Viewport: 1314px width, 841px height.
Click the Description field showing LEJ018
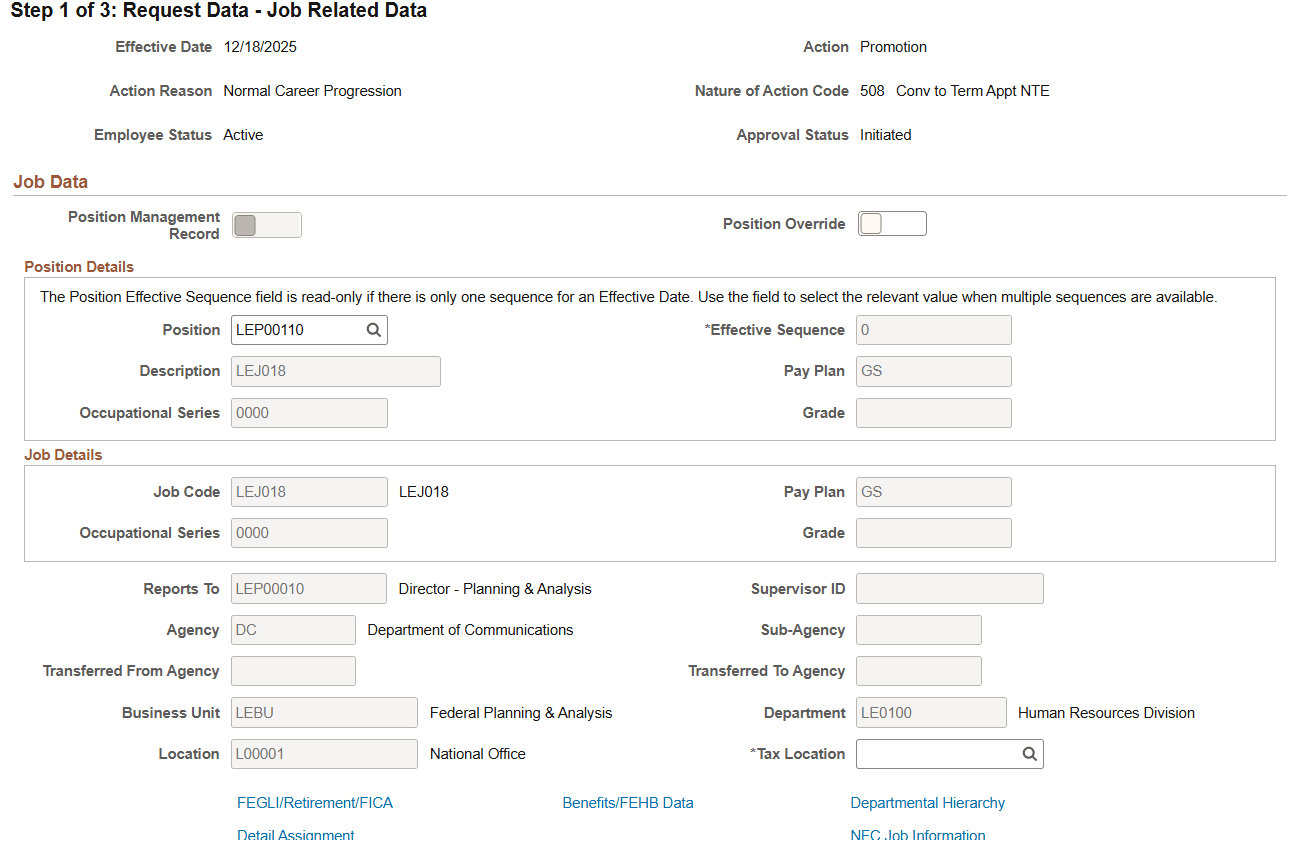(335, 371)
